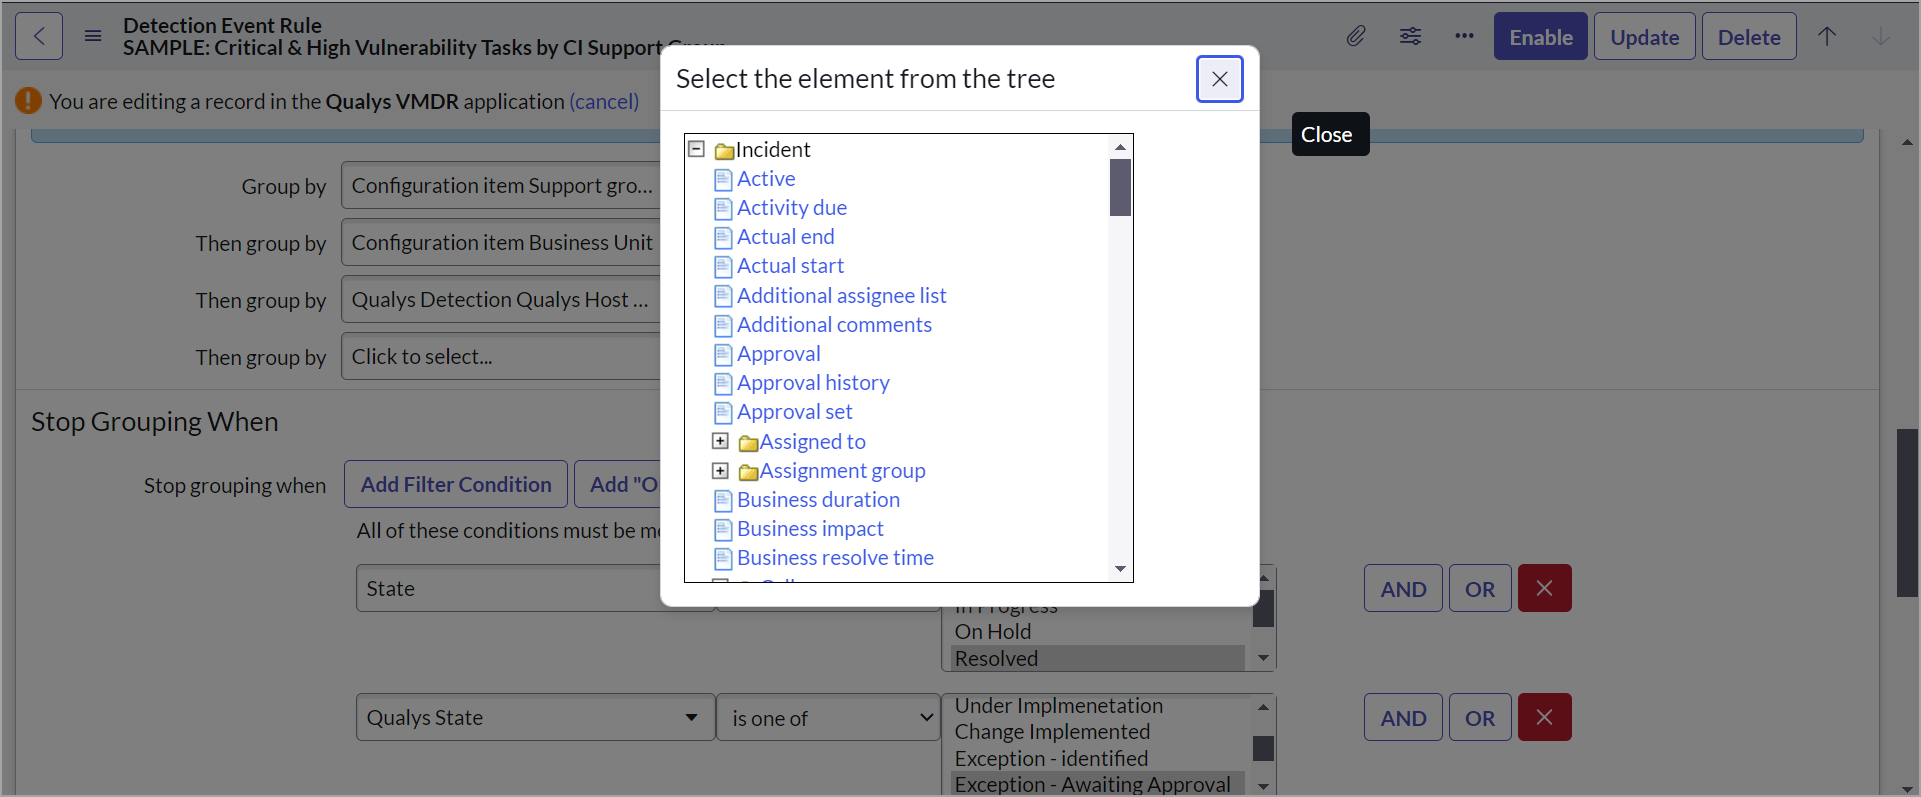This screenshot has height=797, width=1921.
Task: Click the page vertical scrollbar thumb
Action: tap(1907, 513)
